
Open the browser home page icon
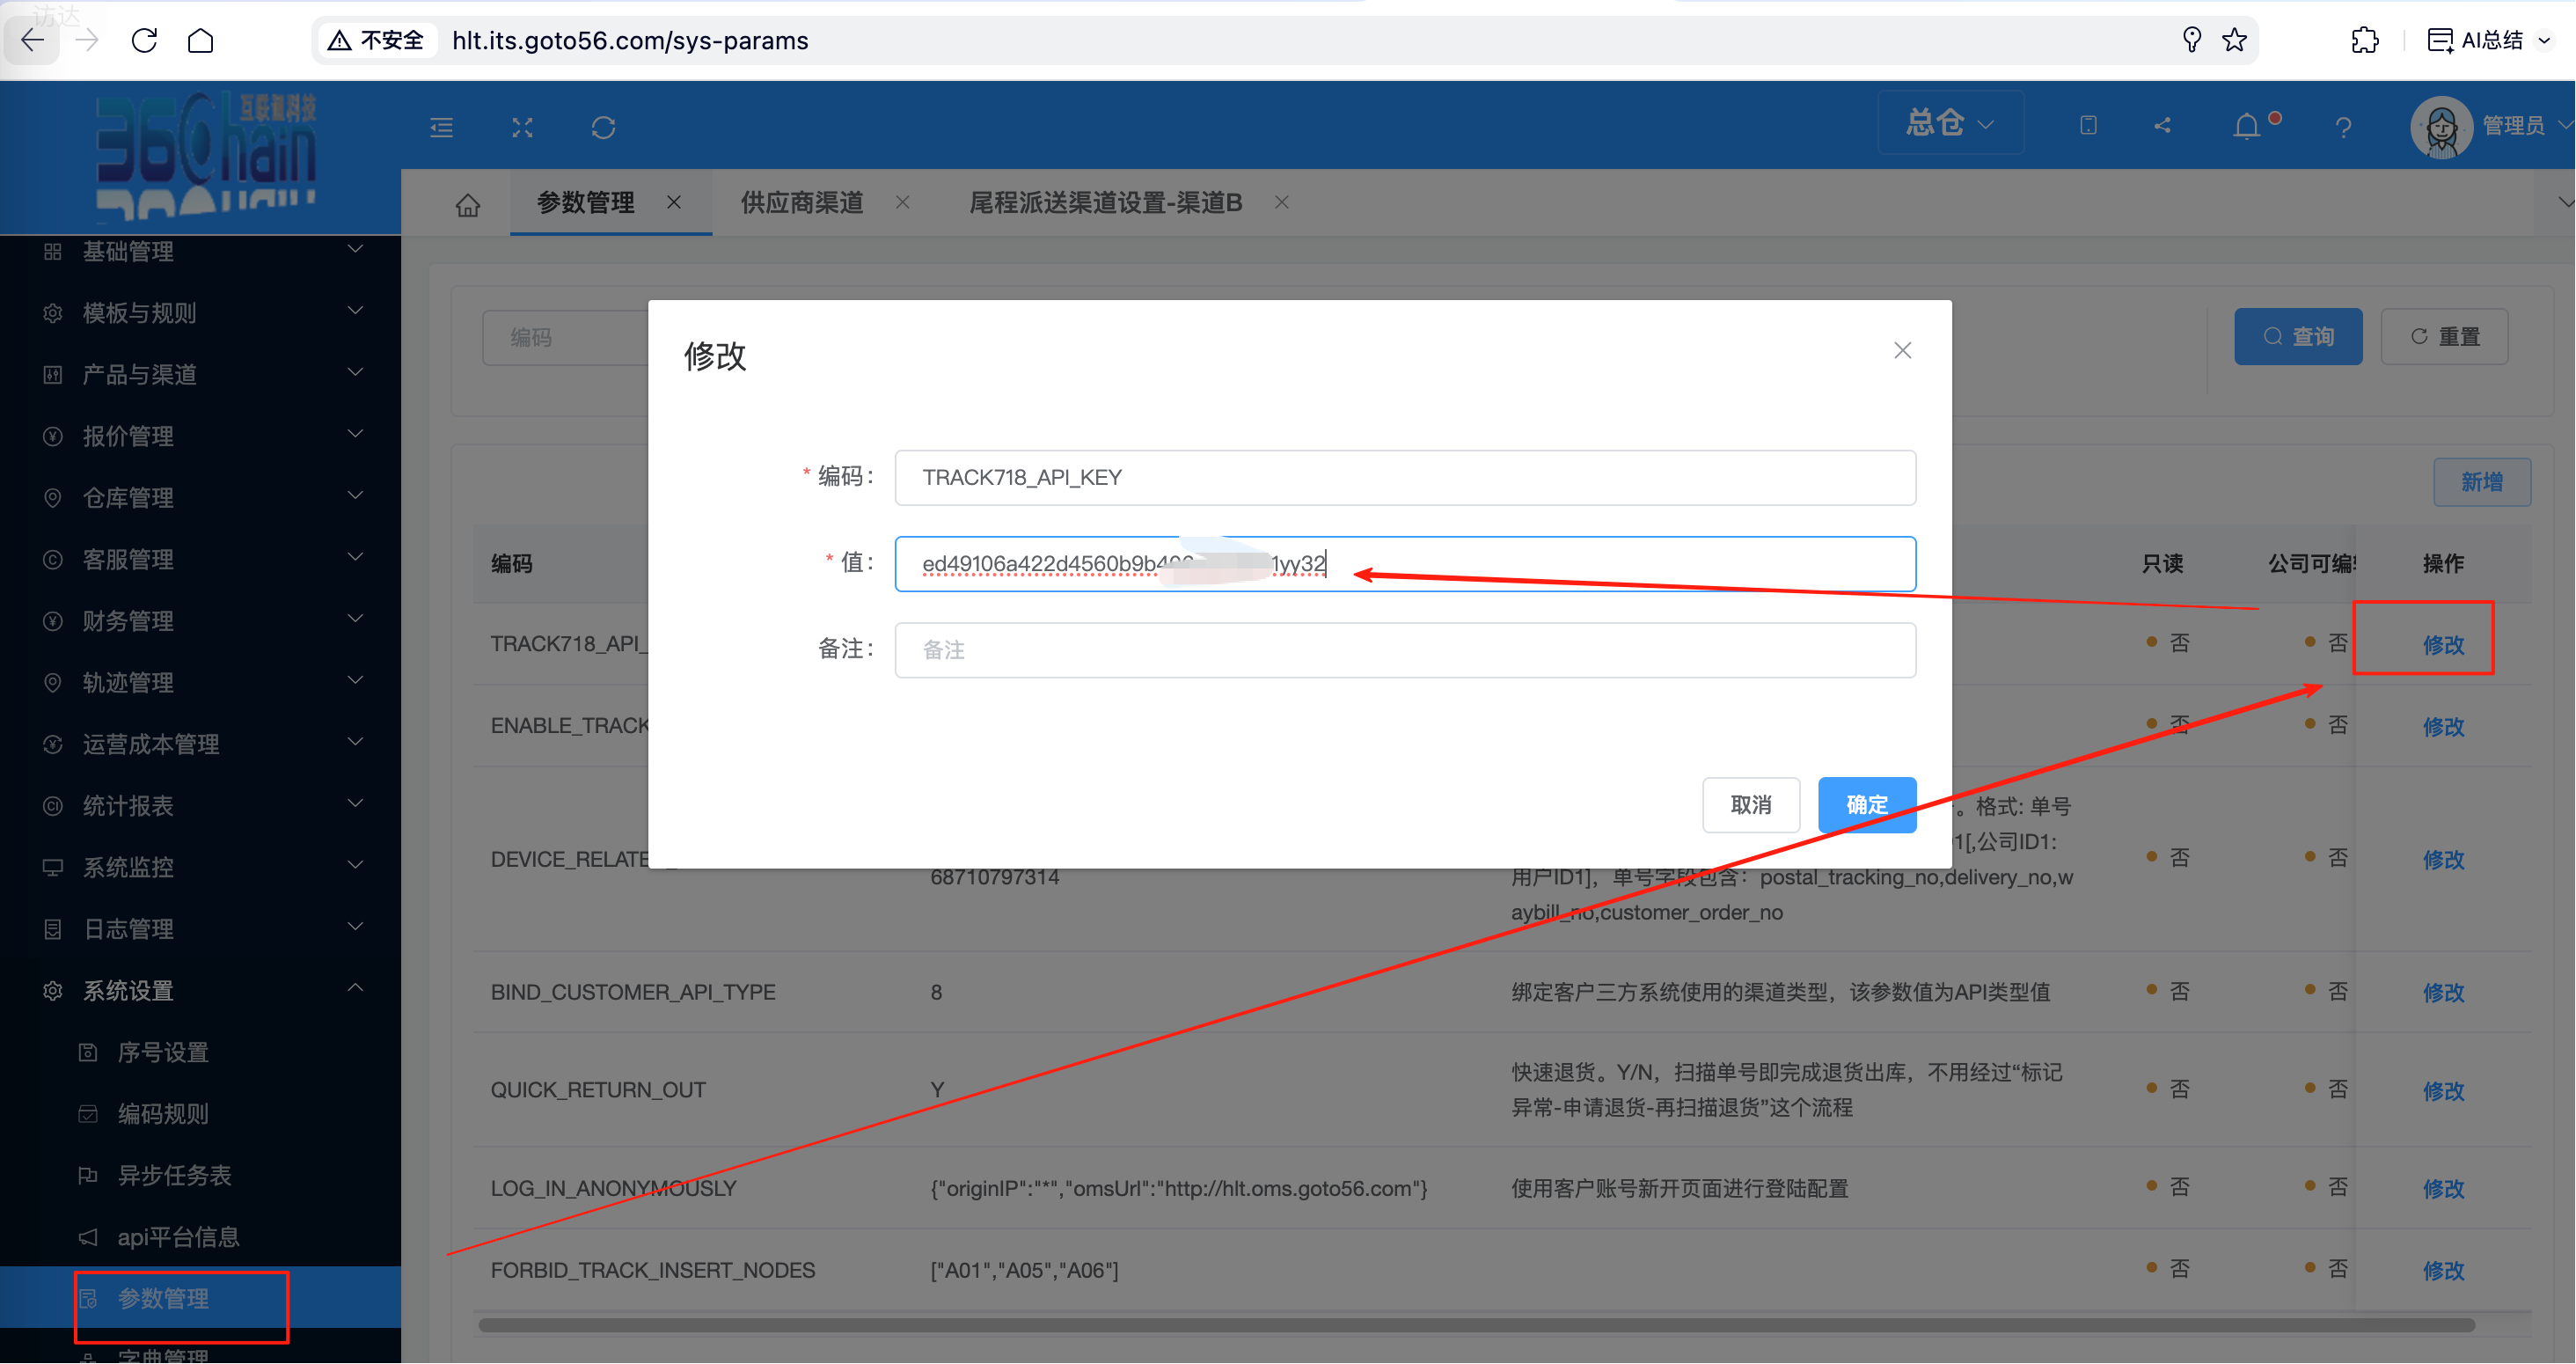(x=201, y=40)
